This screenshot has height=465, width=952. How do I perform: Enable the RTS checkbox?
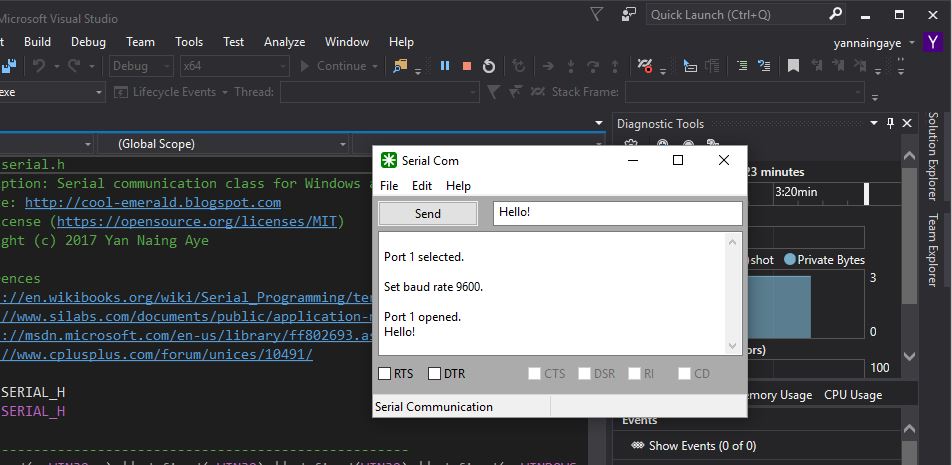[x=384, y=374]
